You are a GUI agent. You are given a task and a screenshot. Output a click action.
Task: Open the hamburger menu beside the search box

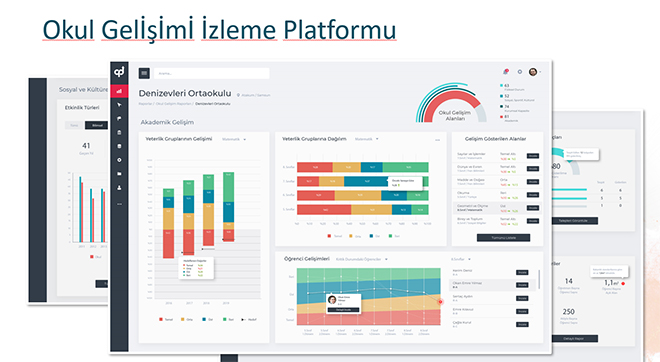click(144, 73)
